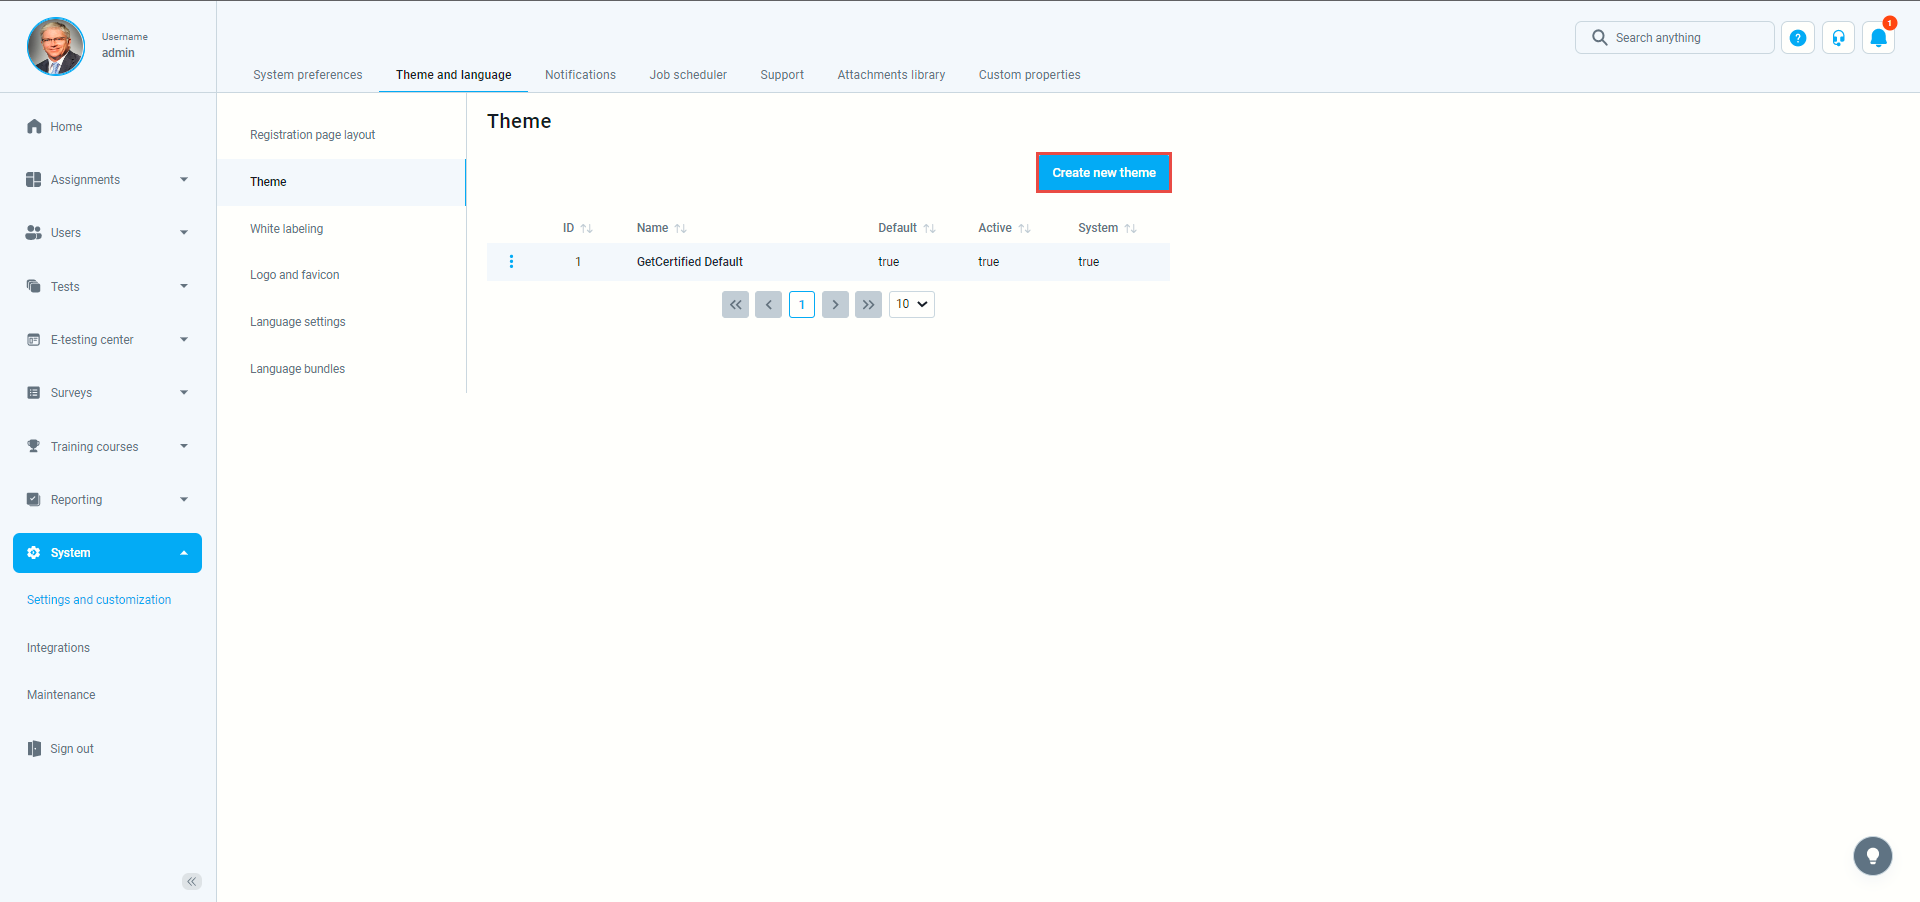Collapse the sidebar with double-chevron icon

[x=192, y=881]
